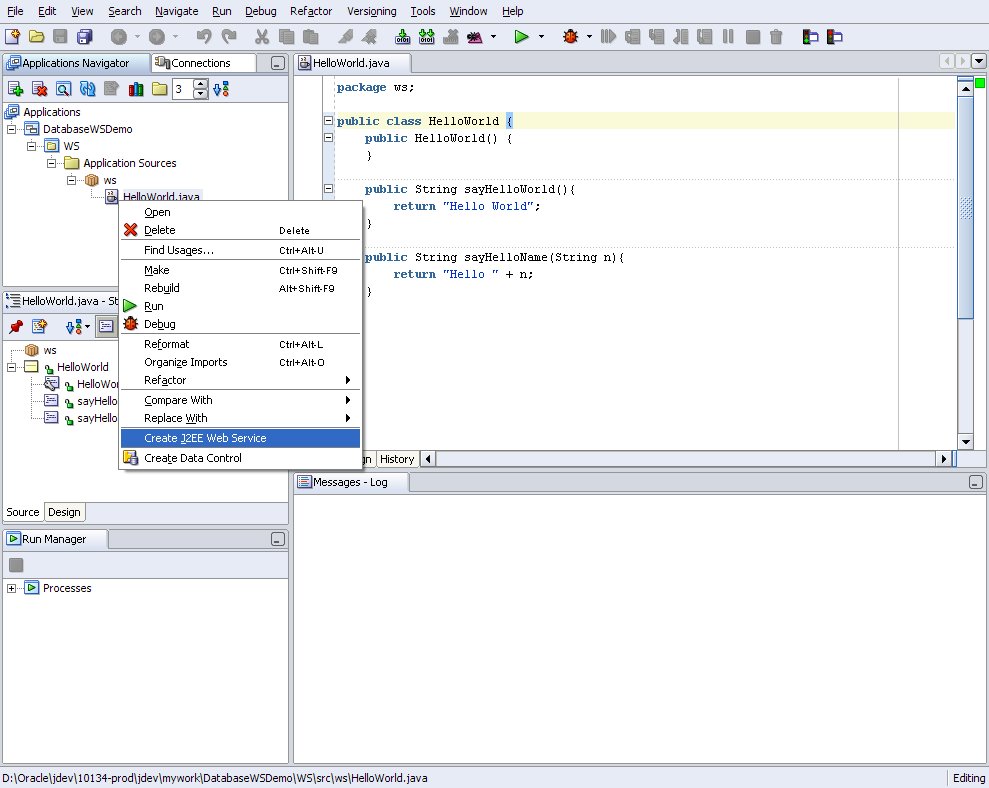Click the Redo arrow in toolbar

coord(229,37)
